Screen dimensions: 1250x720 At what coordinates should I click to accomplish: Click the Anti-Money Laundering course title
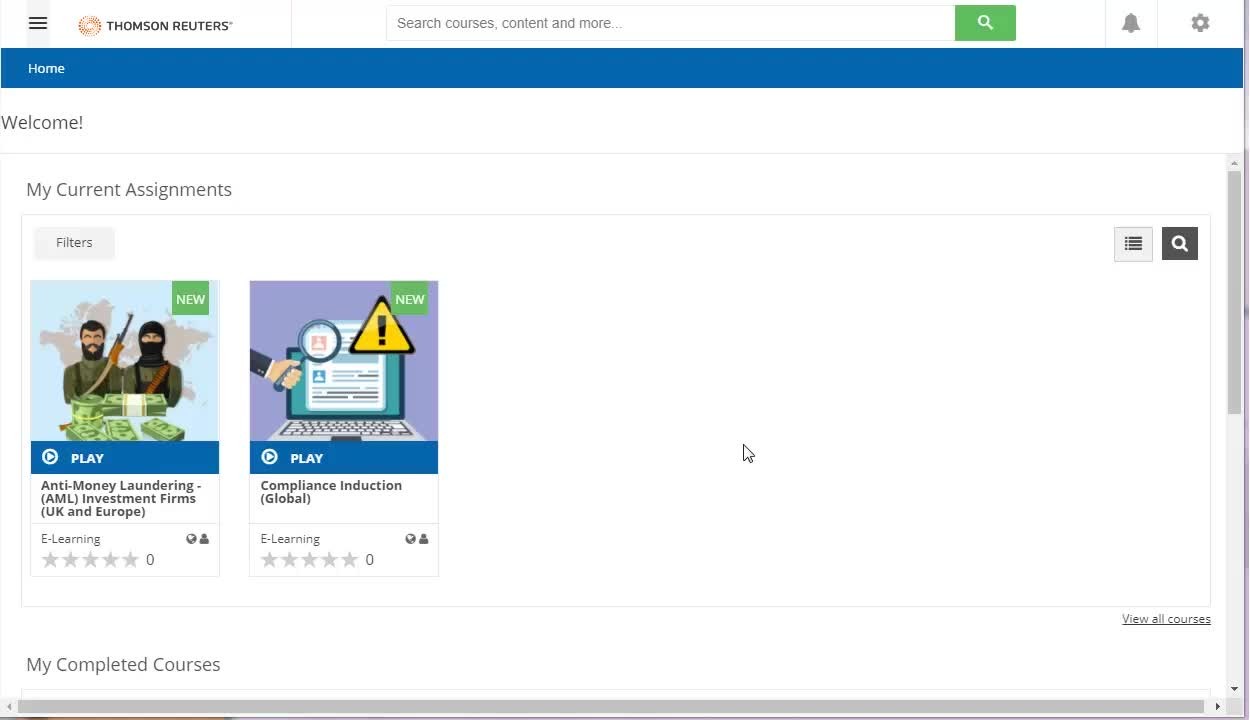click(x=121, y=498)
